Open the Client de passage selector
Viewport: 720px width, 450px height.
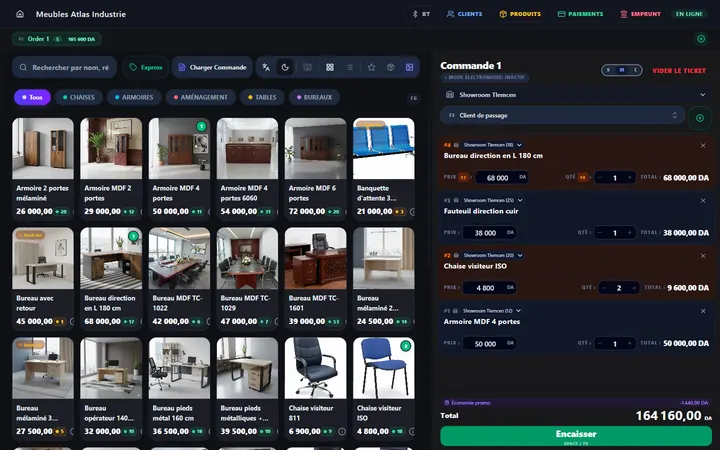tap(562, 115)
